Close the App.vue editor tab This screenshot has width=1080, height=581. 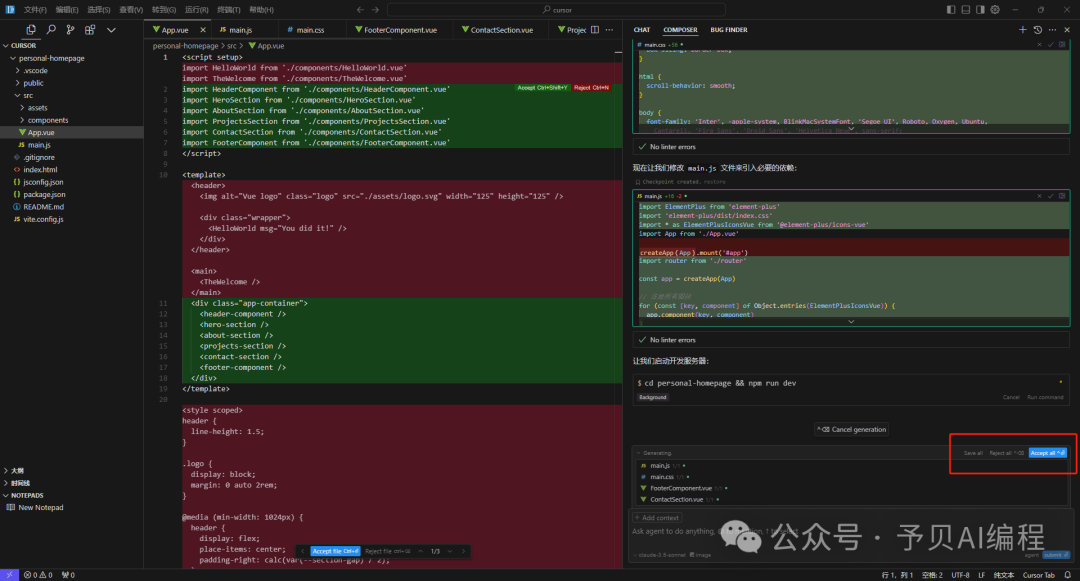pos(202,30)
